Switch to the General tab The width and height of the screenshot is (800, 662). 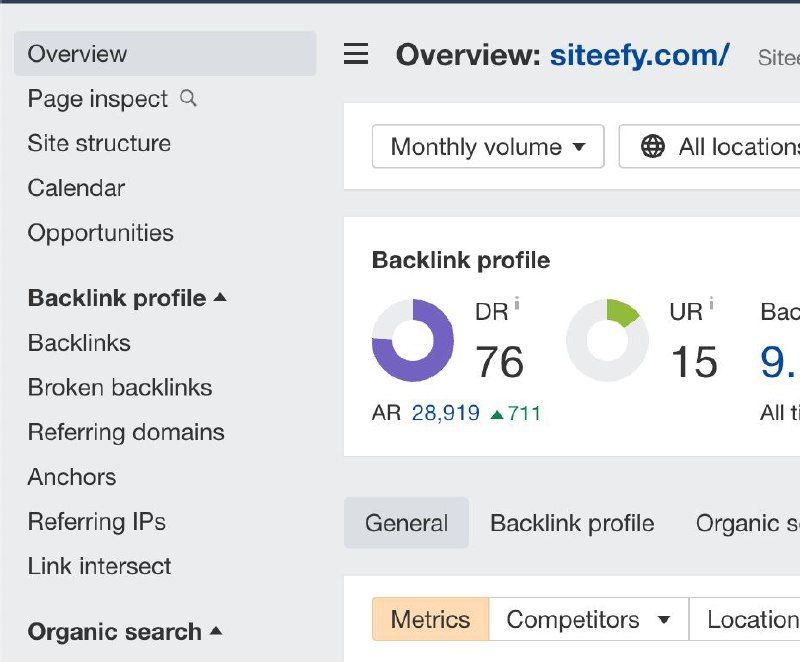click(x=406, y=523)
